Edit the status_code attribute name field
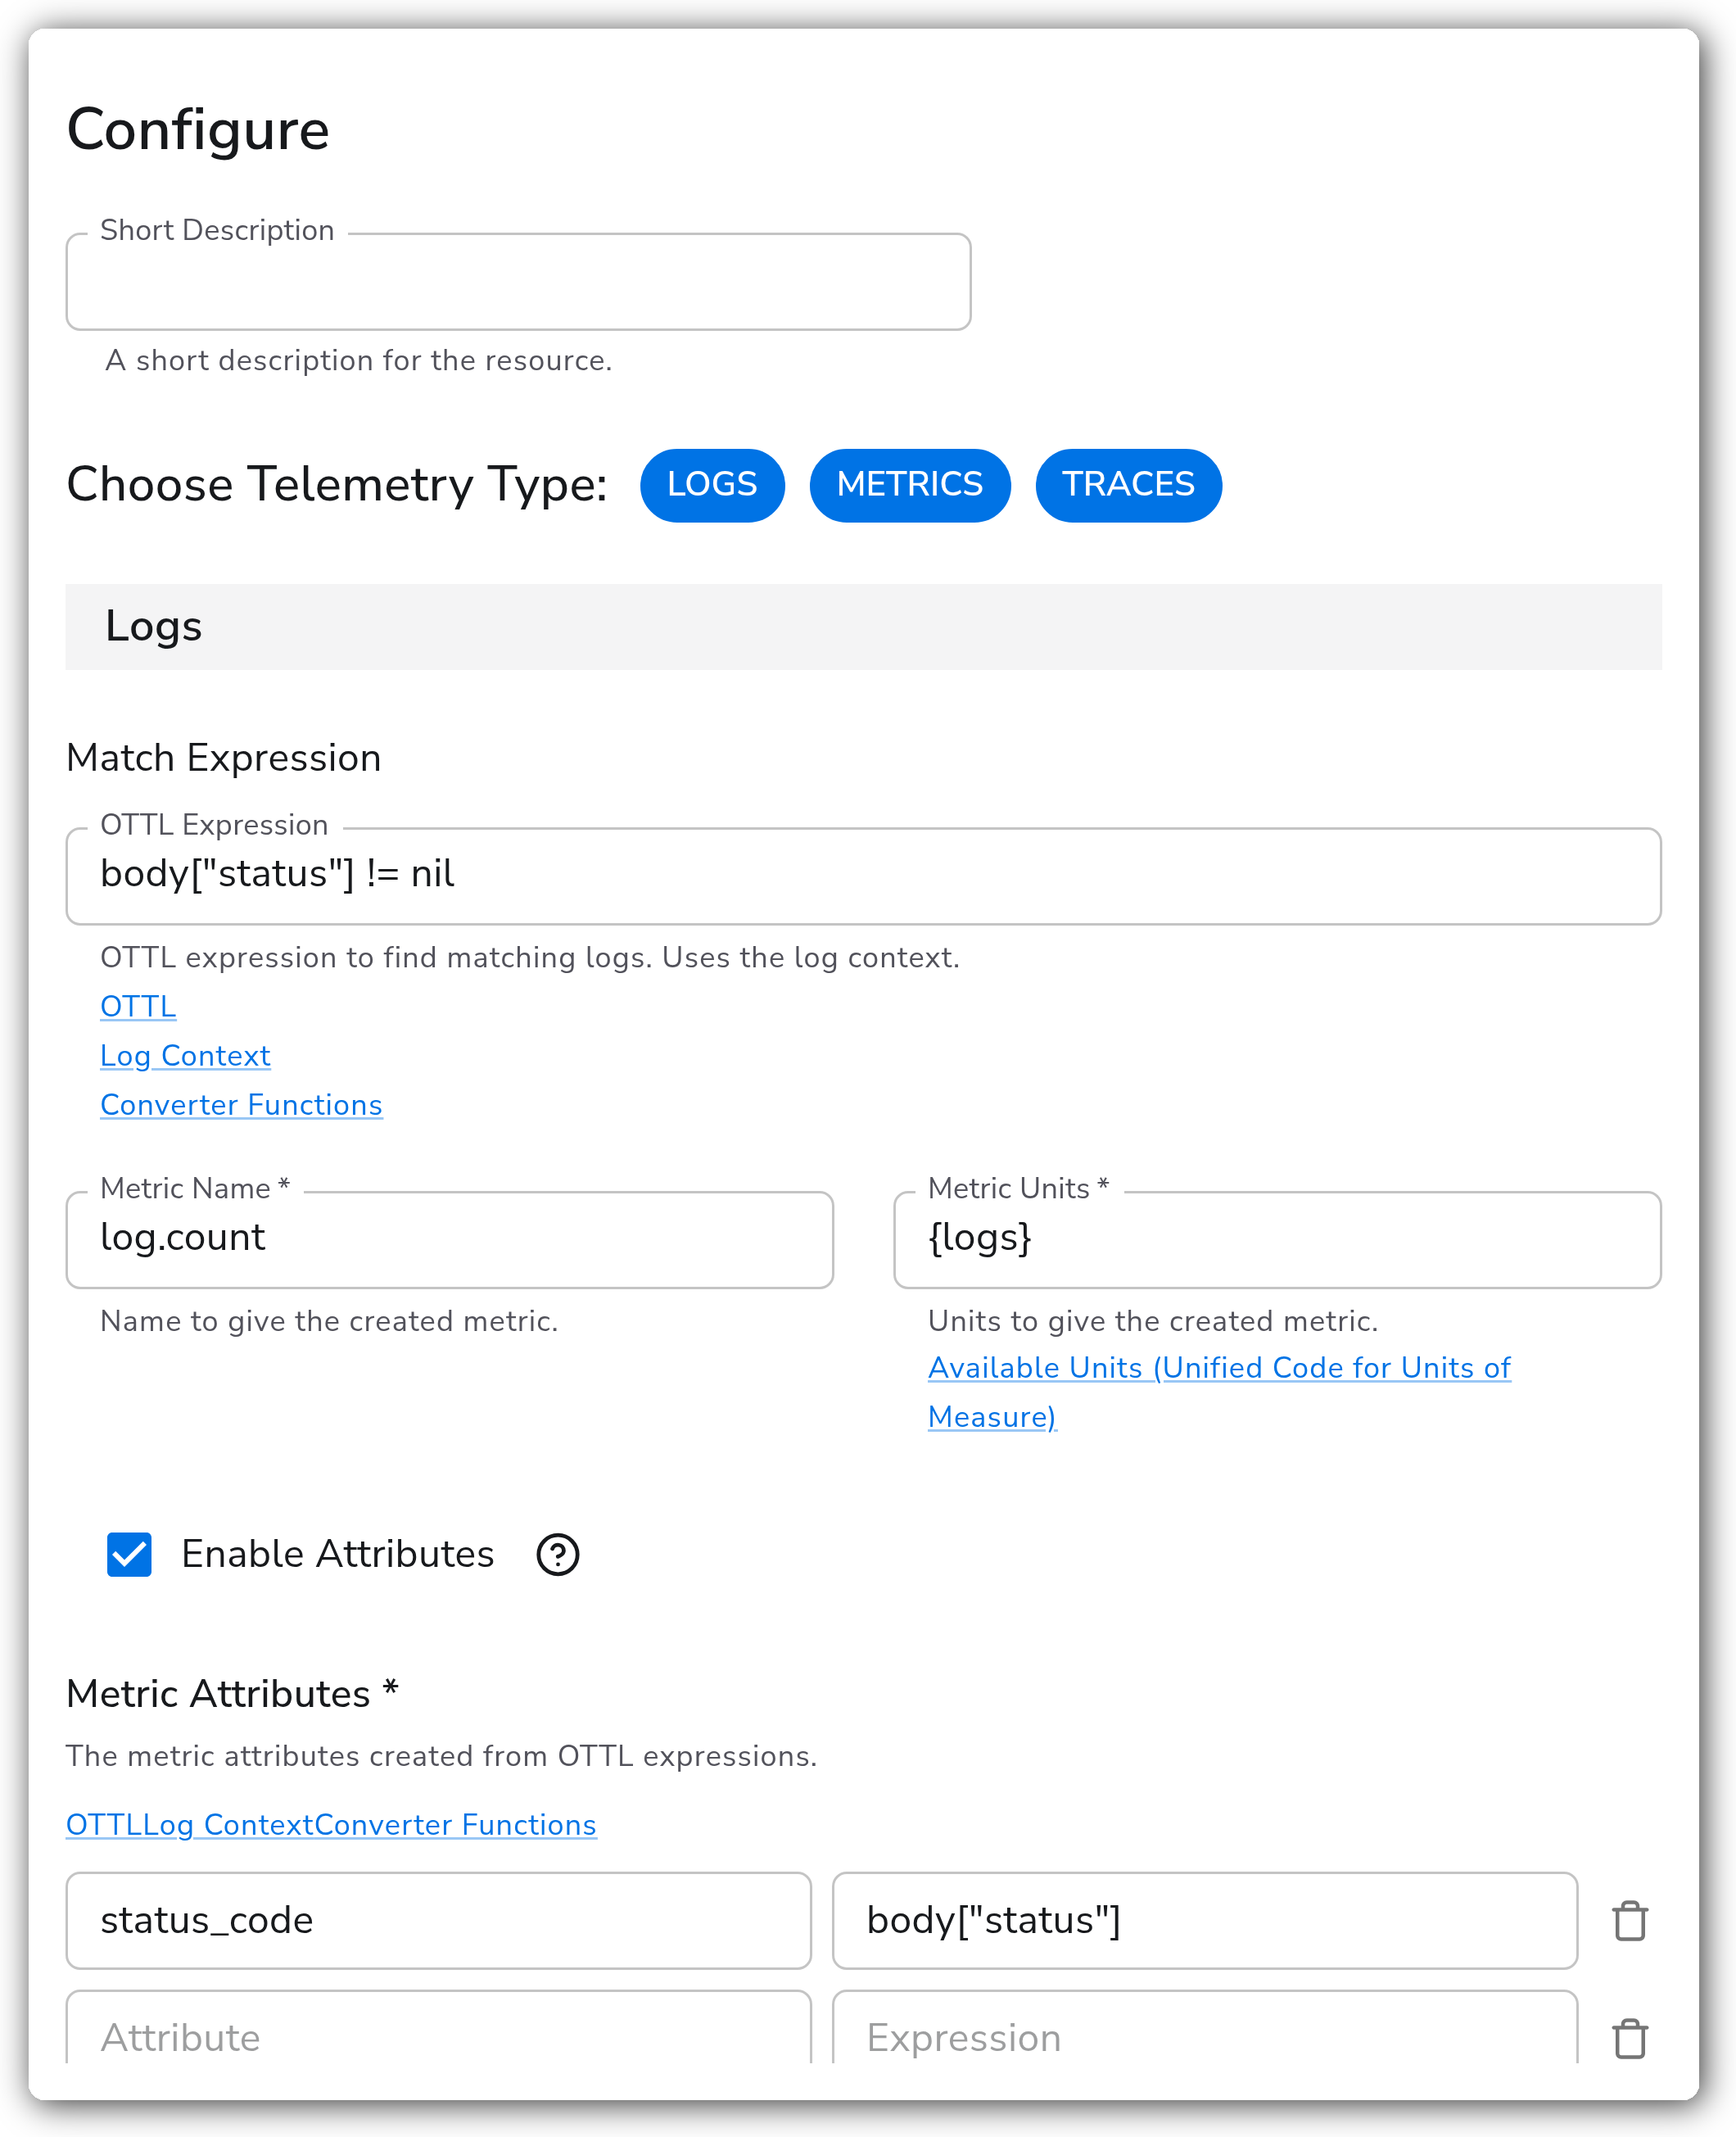1736x2137 pixels. click(438, 1921)
